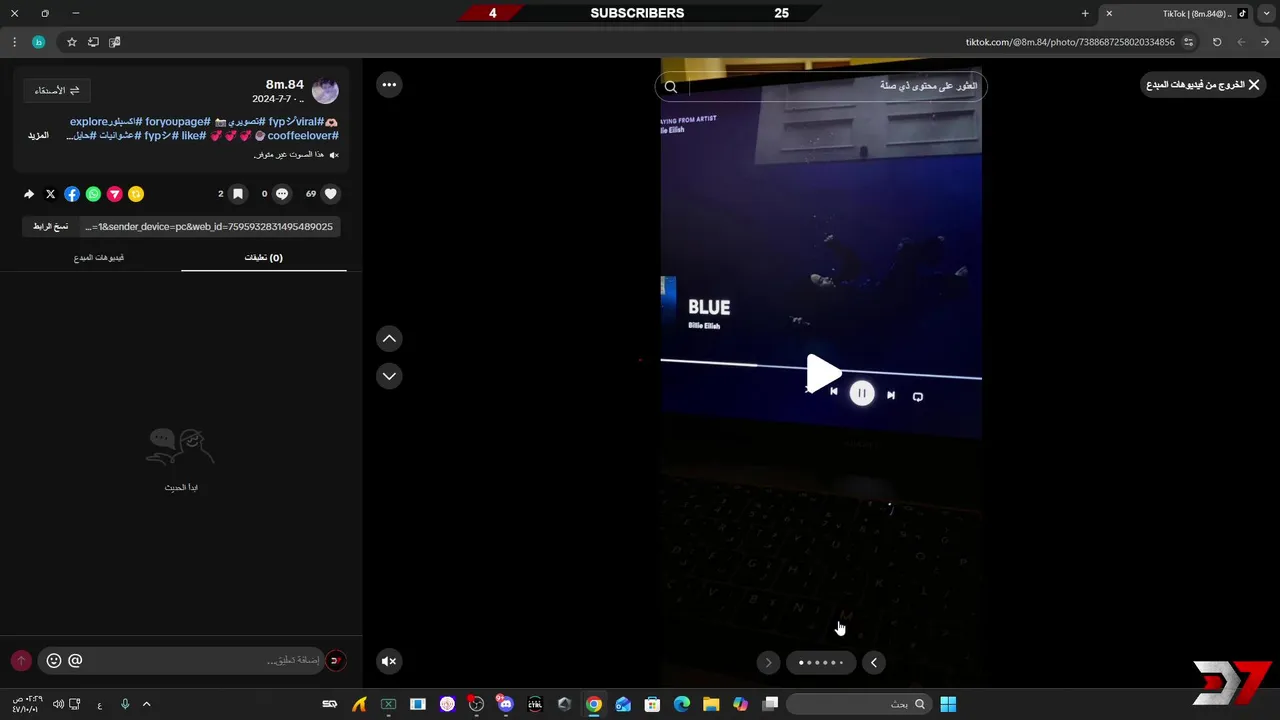Copy link with نسخ الرابط button
The height and width of the screenshot is (720, 1280).
click(51, 227)
